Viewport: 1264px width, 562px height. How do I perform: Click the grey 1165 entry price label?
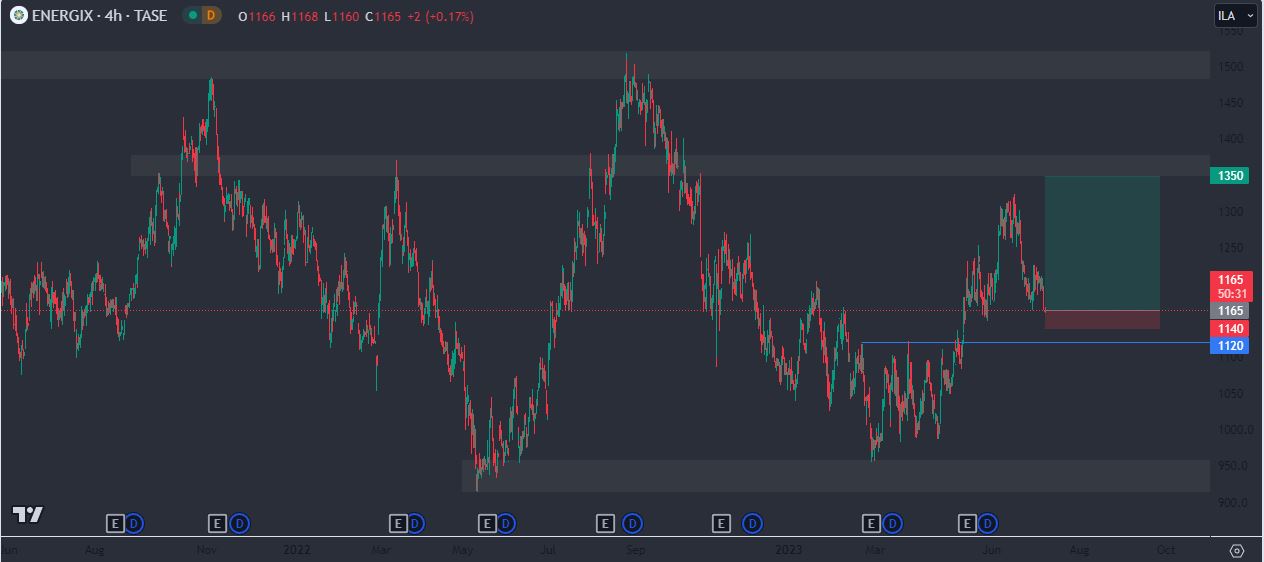pos(1229,311)
